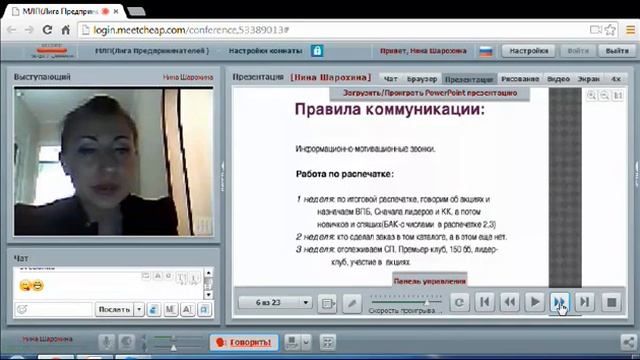Click the Russian flag language icon
640x360 pixels.
pyautogui.click(x=486, y=51)
